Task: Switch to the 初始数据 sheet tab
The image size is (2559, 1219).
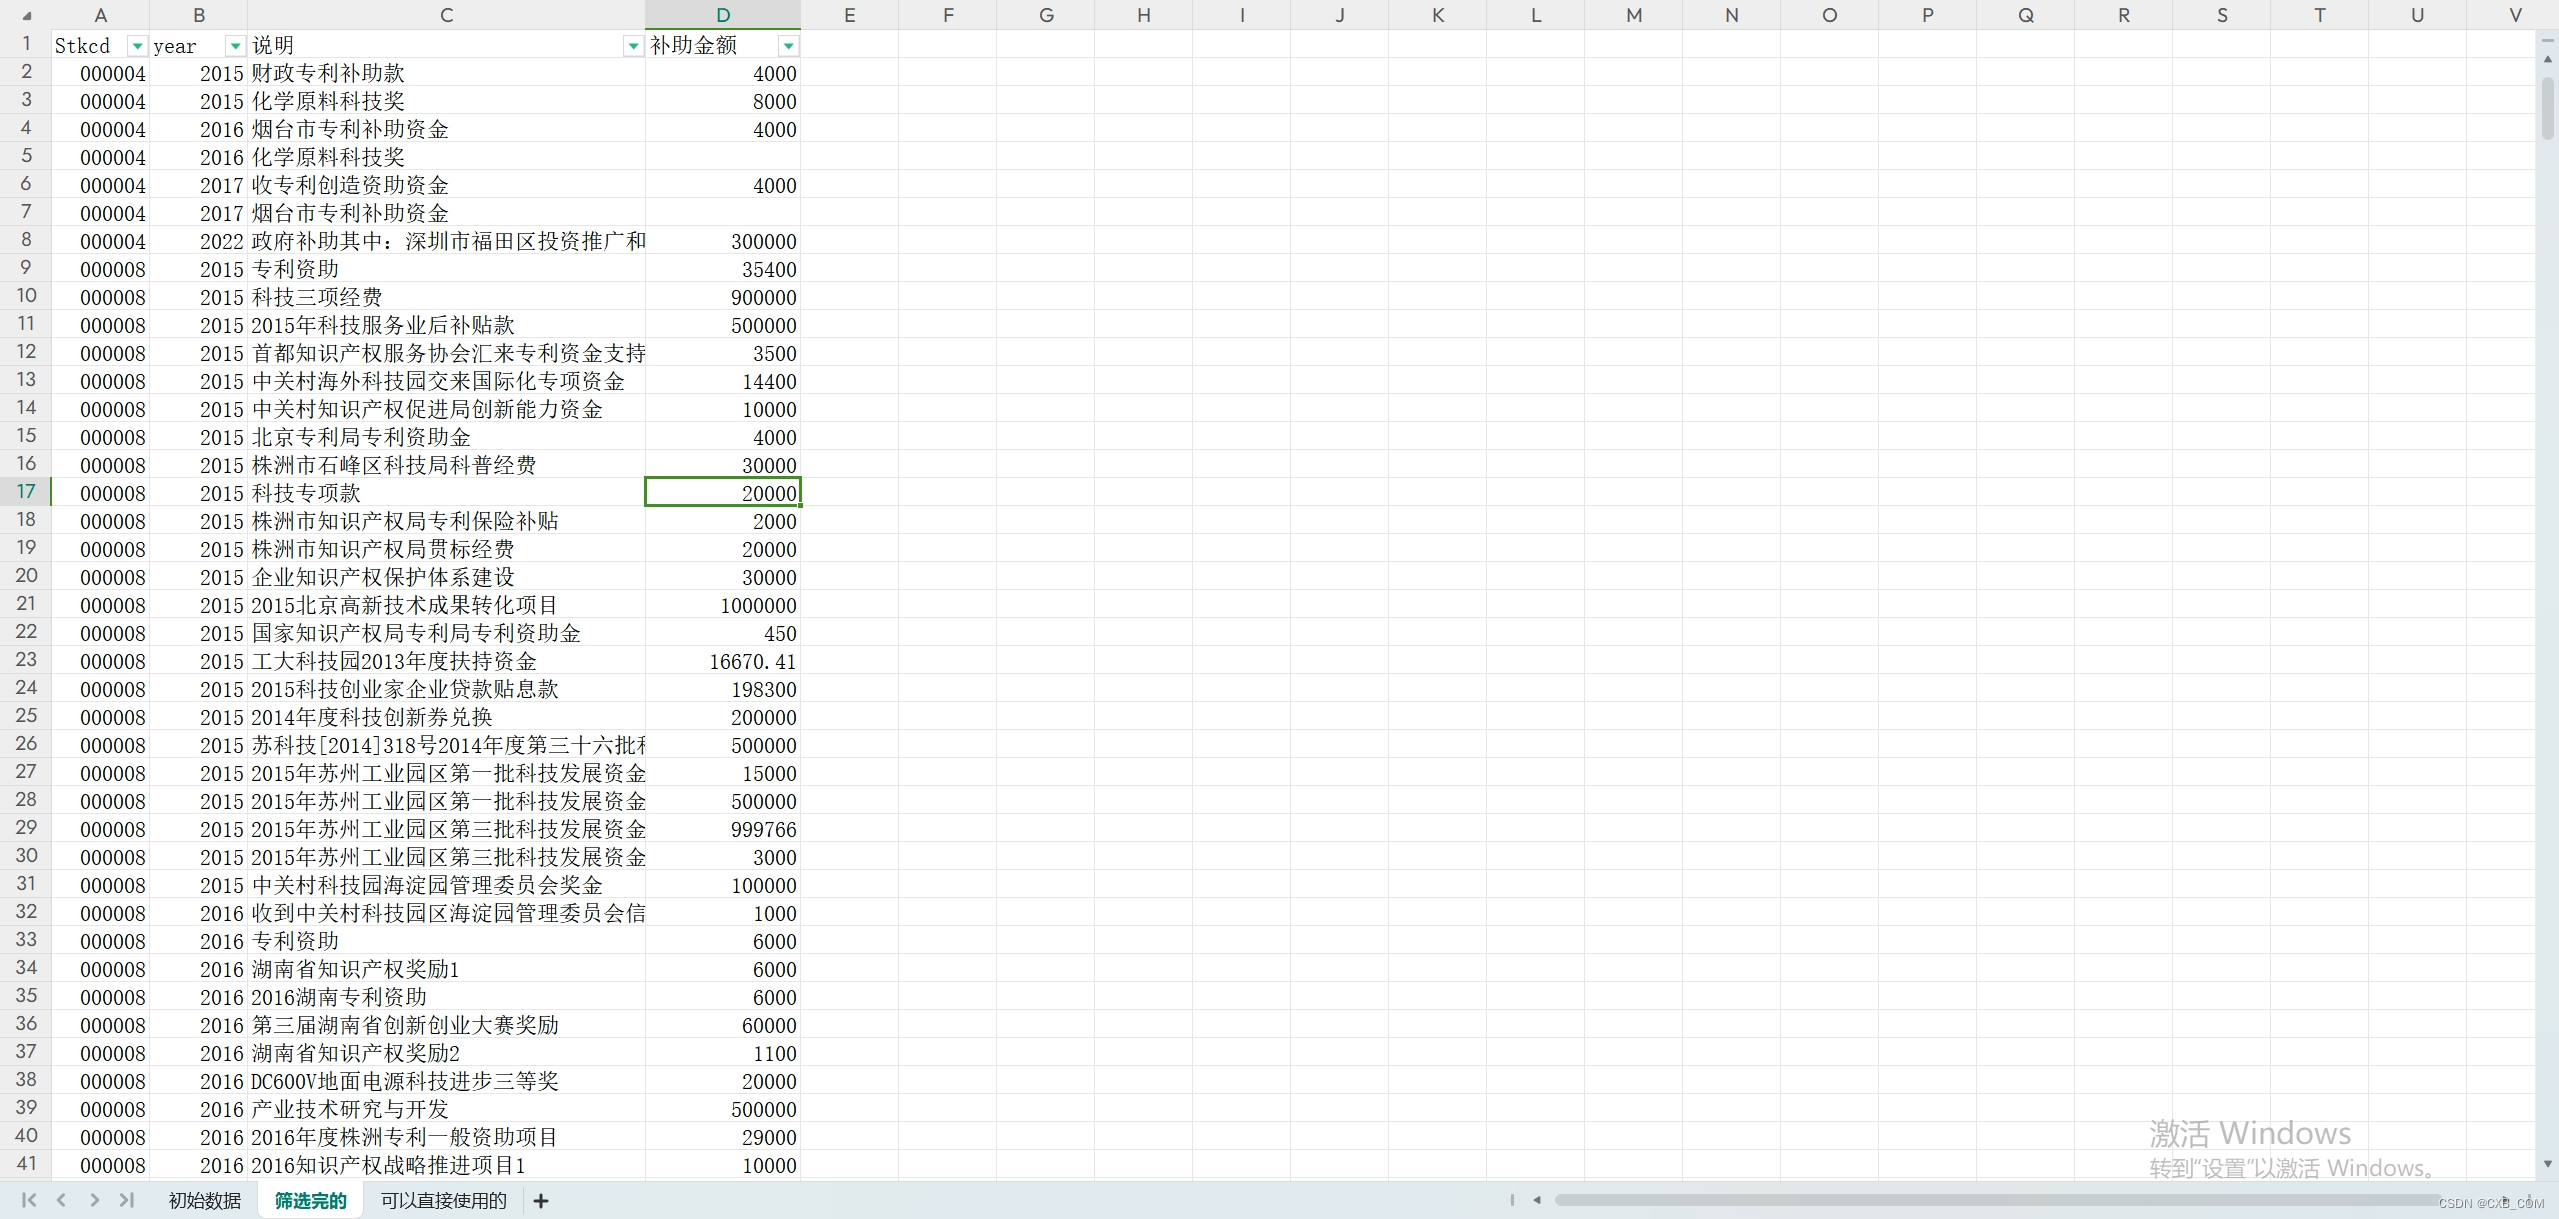Action: coord(205,1201)
